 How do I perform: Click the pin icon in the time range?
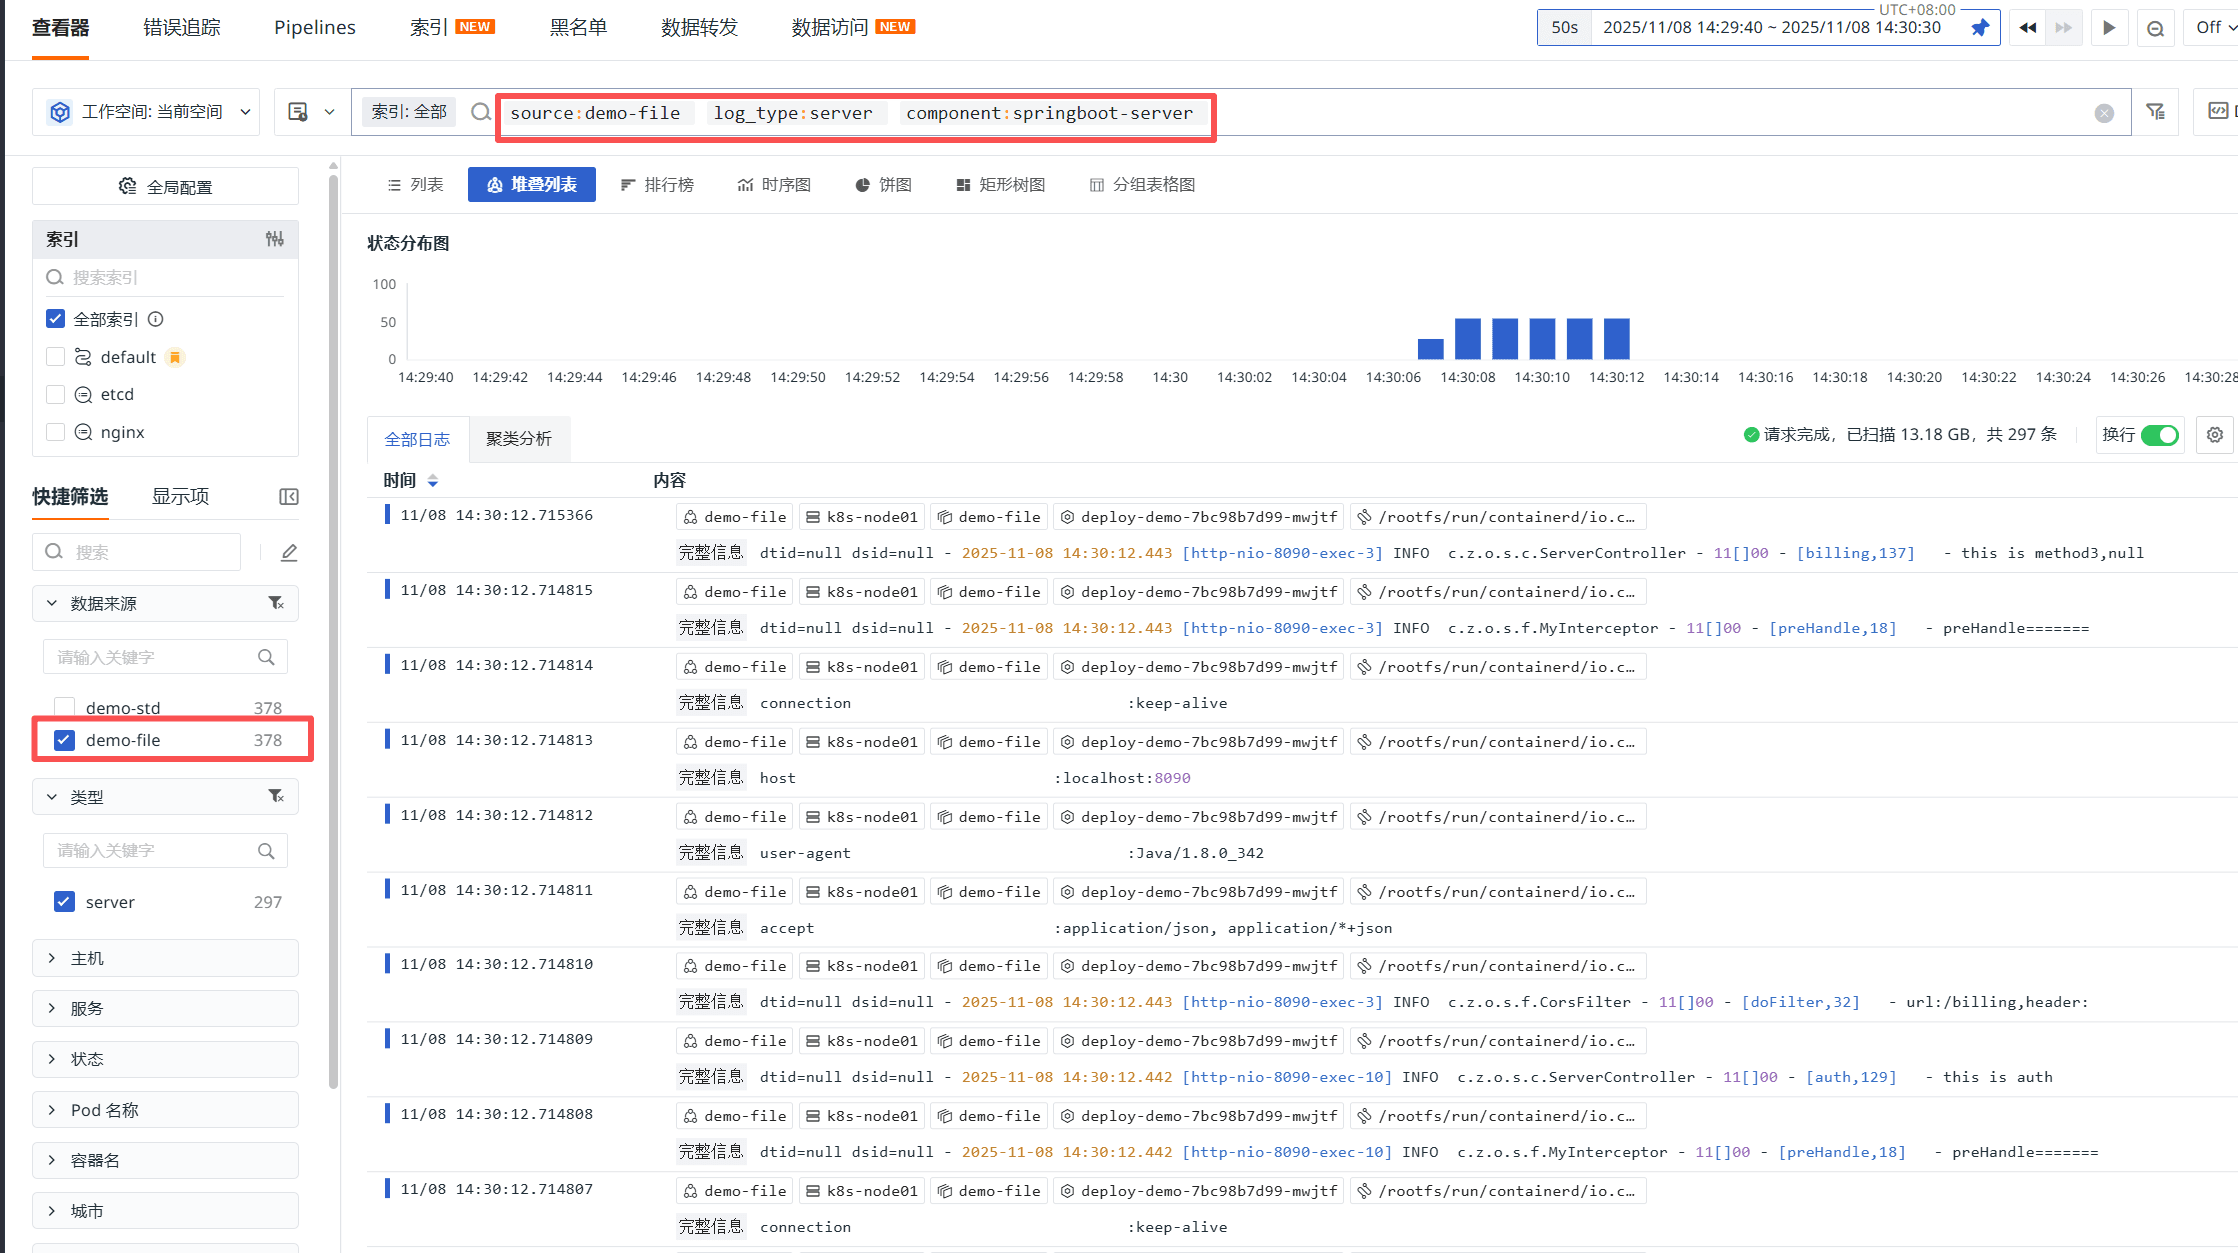click(1979, 28)
